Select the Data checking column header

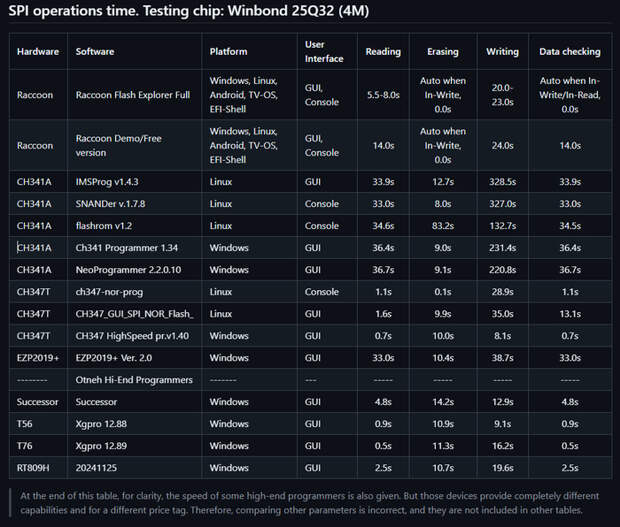click(570, 51)
